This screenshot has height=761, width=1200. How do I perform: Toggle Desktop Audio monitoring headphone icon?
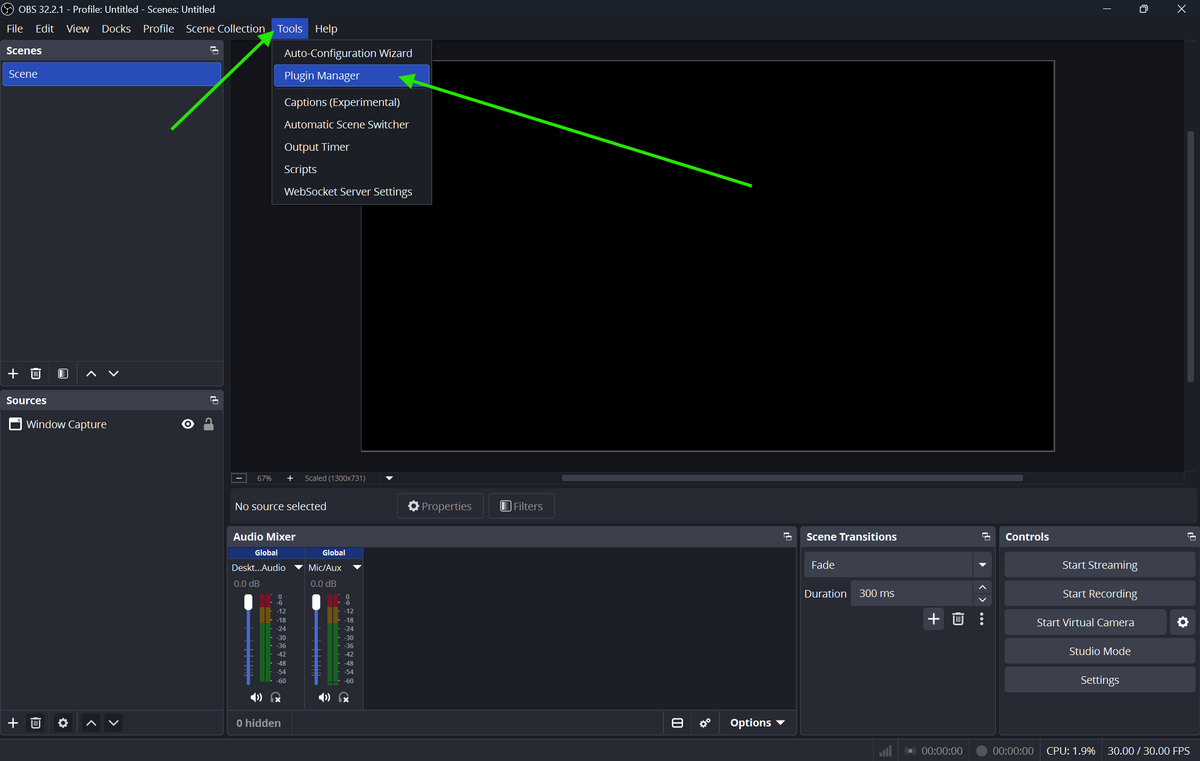[276, 697]
